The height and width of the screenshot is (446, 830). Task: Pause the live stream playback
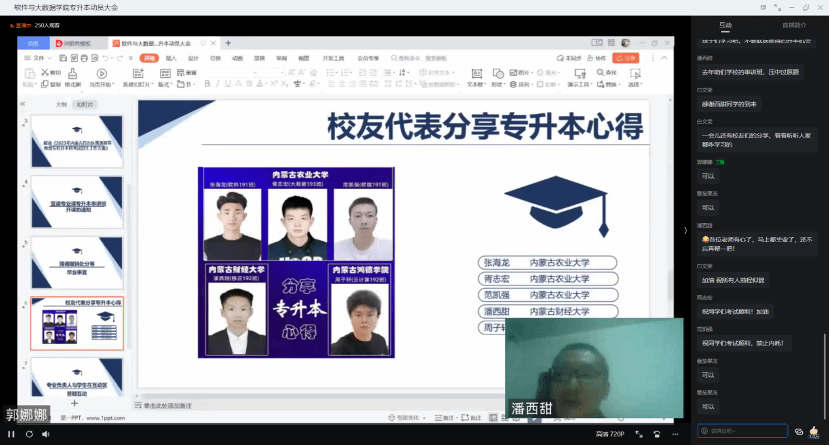pos(10,435)
